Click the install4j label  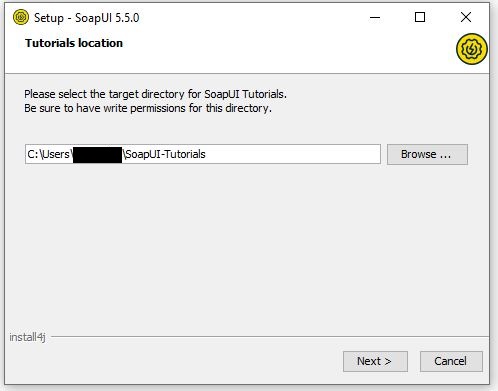[x=27, y=337]
